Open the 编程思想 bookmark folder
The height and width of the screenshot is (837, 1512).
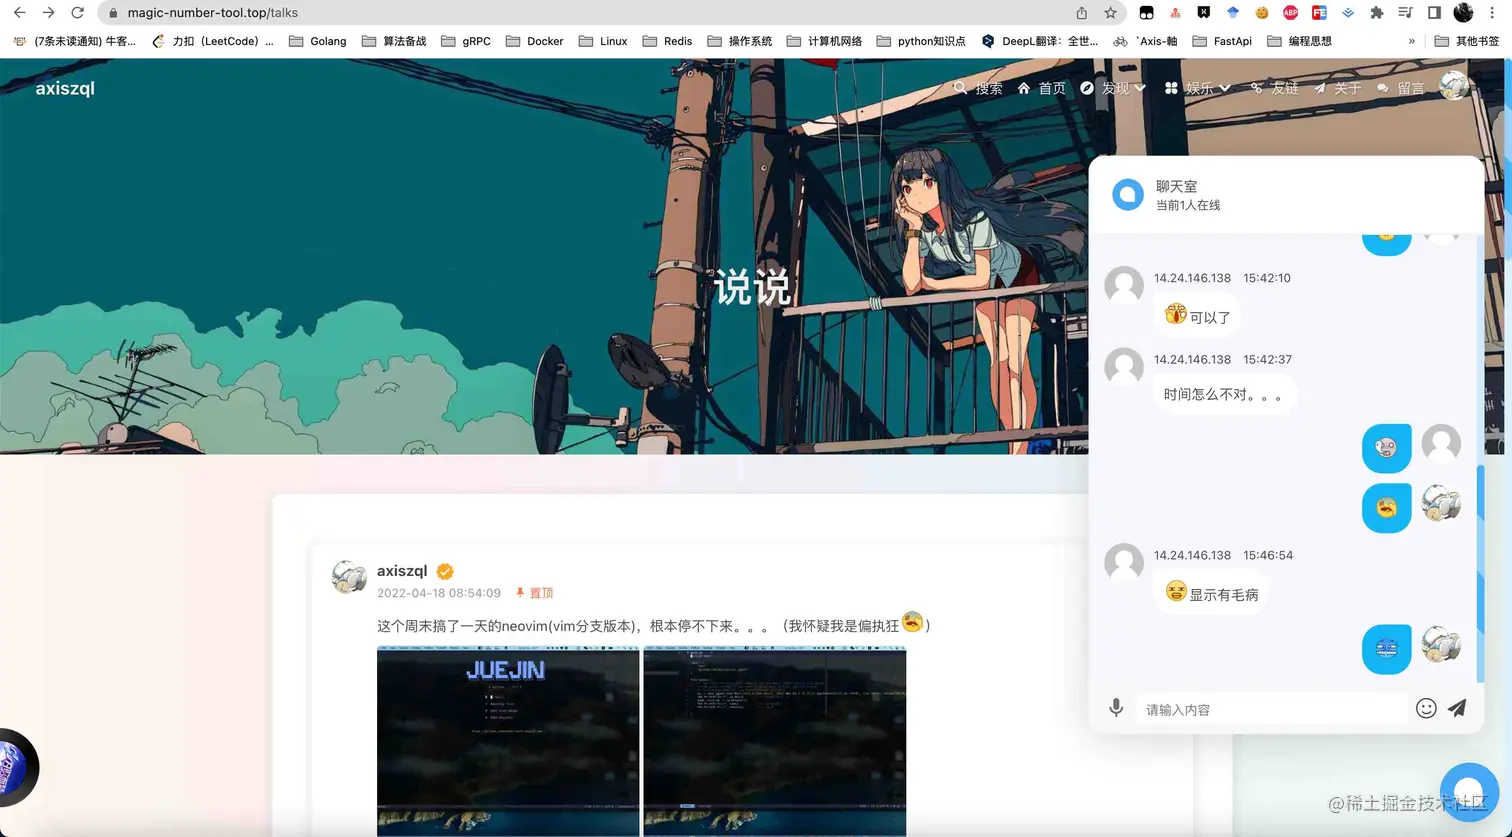click(1299, 41)
